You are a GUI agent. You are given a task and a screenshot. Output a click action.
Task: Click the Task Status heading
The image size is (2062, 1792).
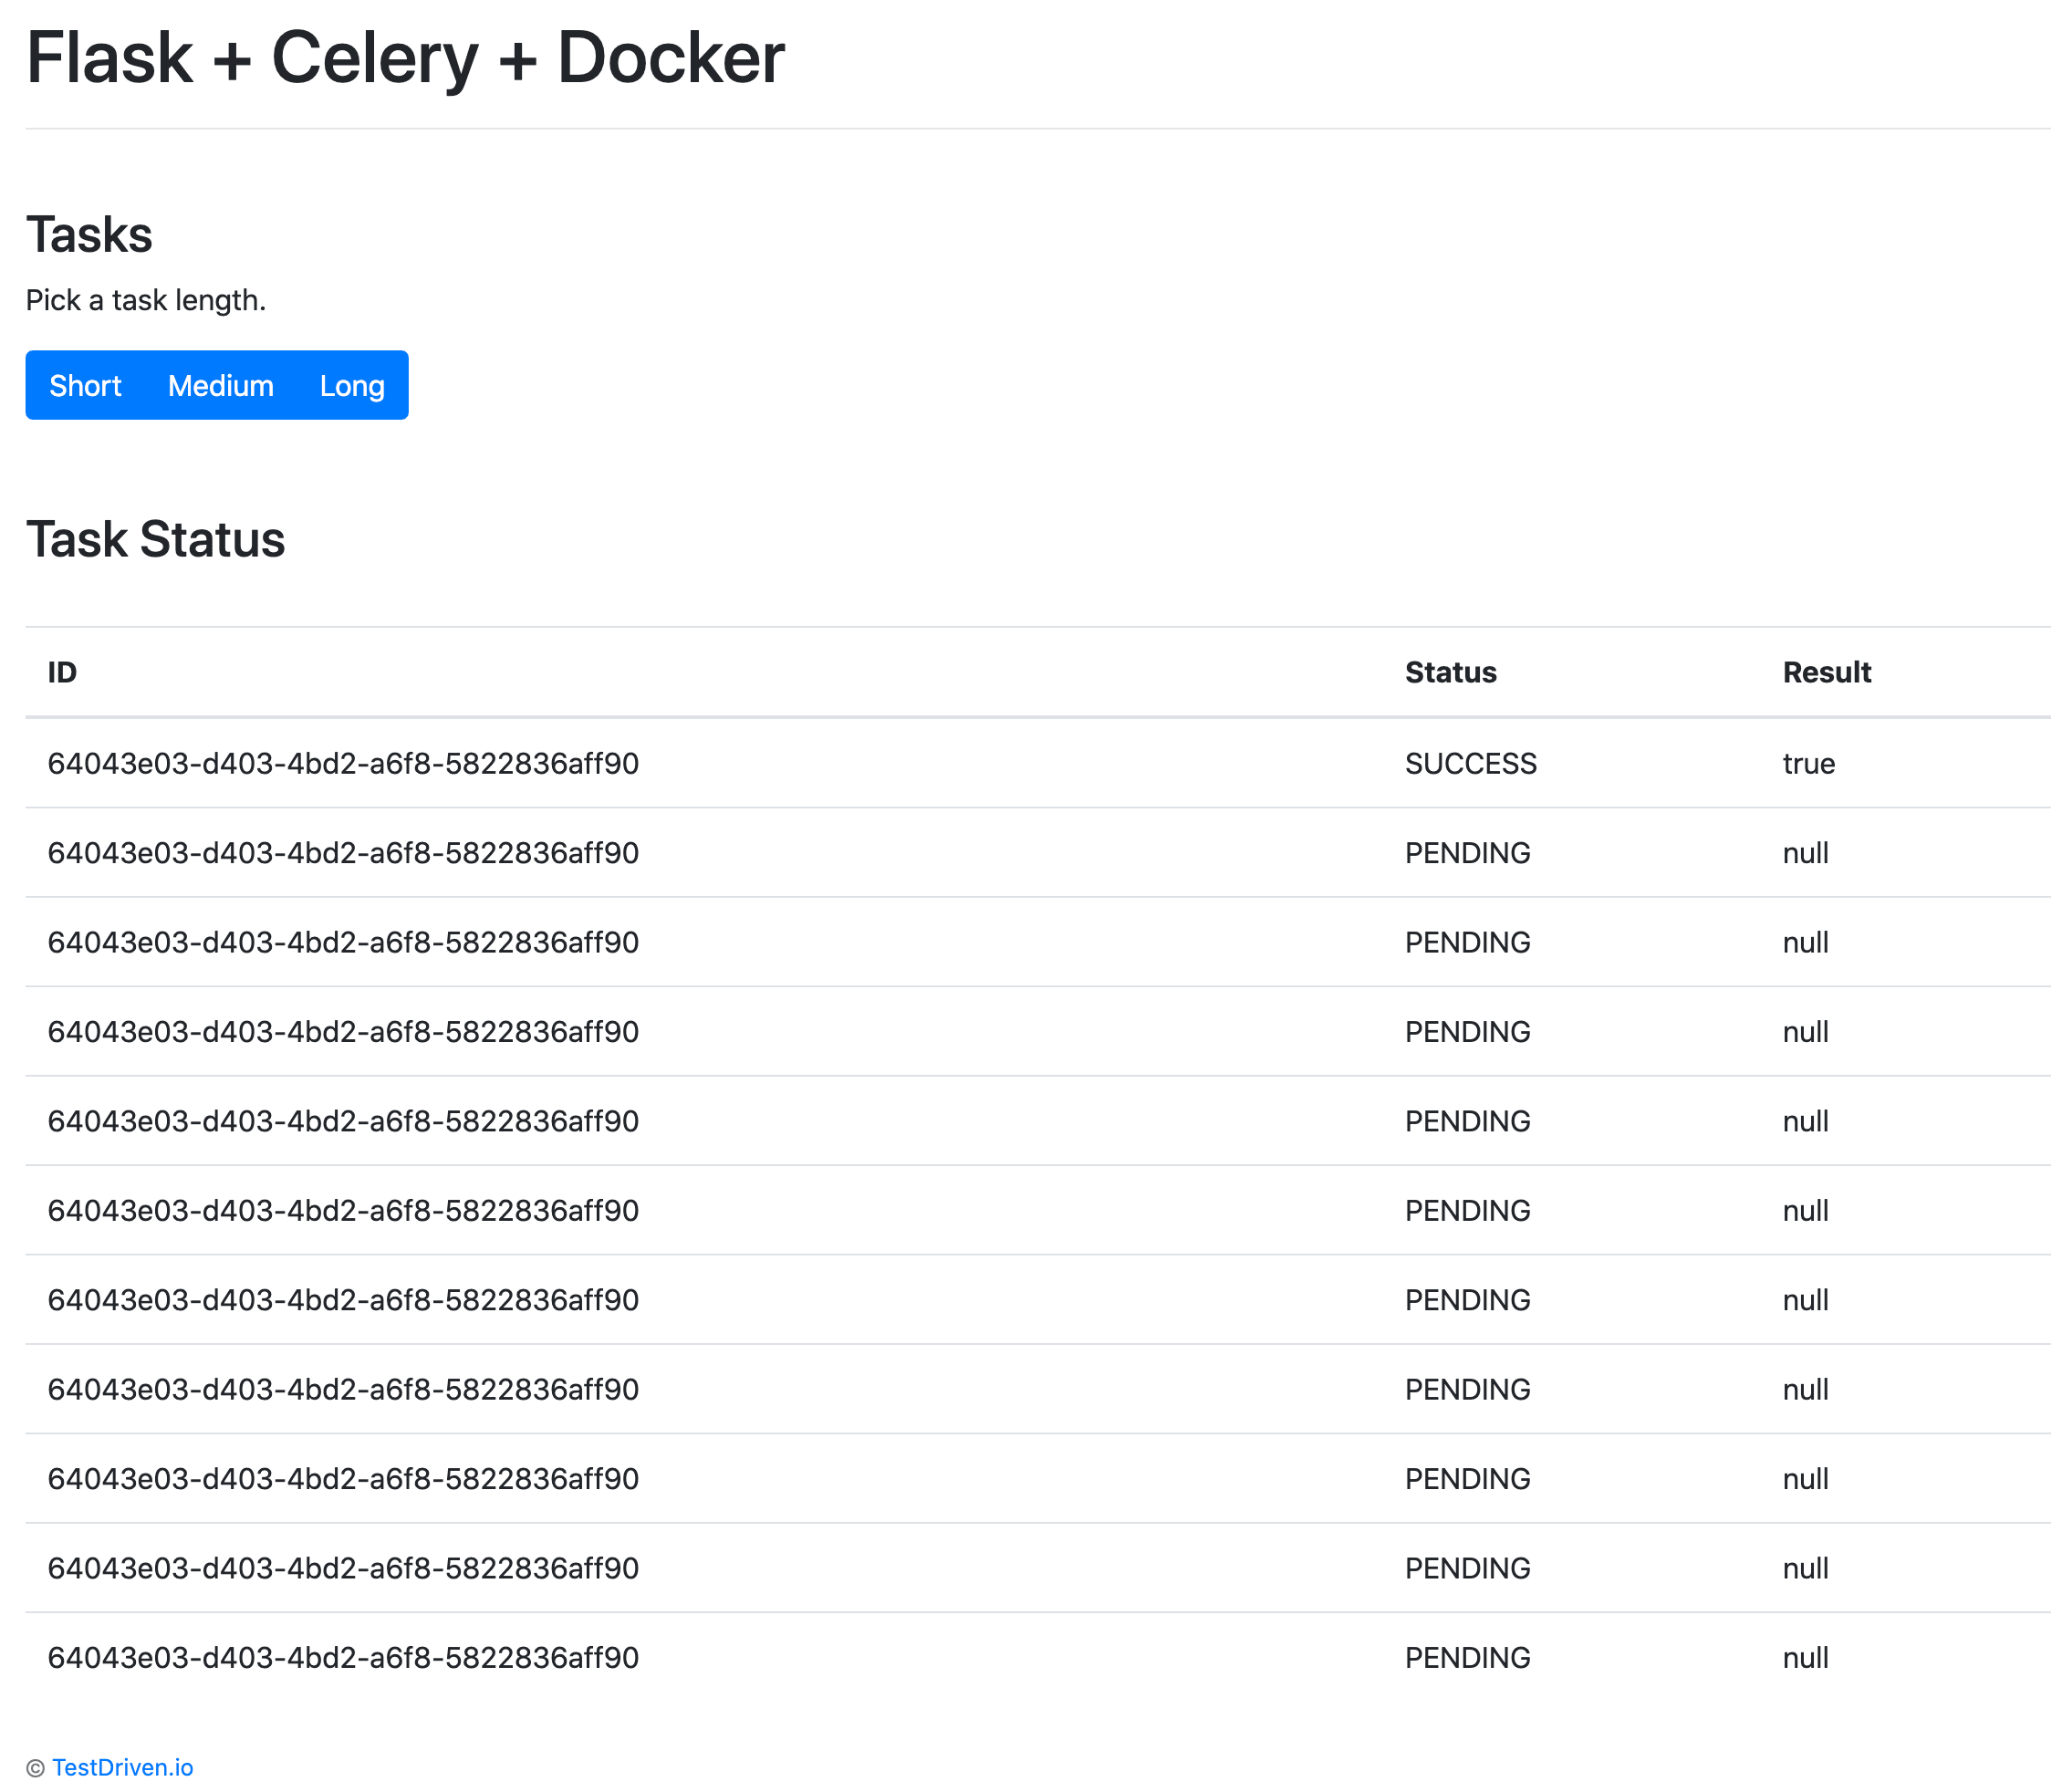[156, 540]
